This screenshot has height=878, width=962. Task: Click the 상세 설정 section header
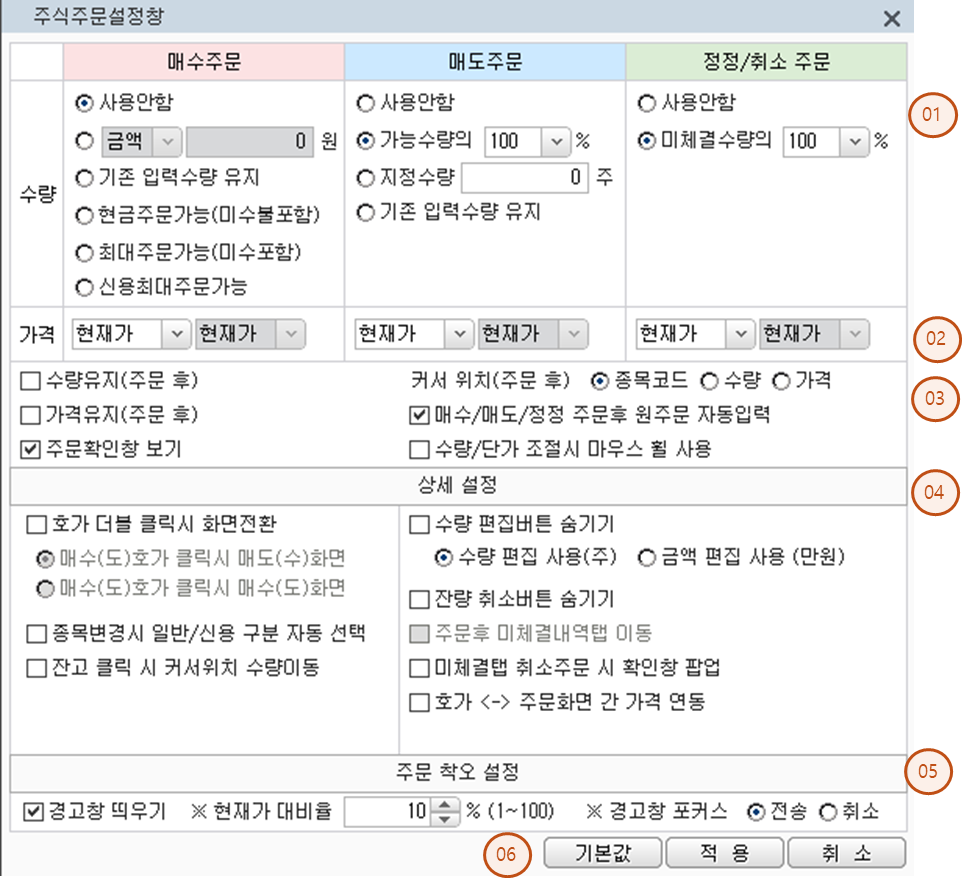pyautogui.click(x=458, y=486)
